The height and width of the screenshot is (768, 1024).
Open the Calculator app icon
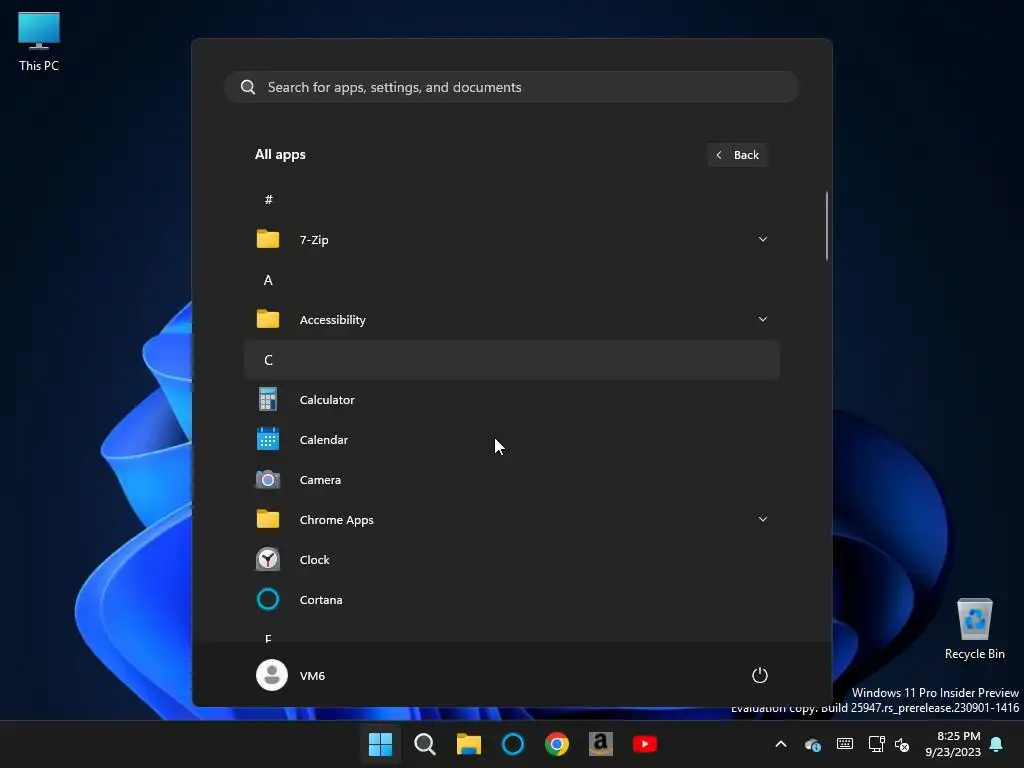pyautogui.click(x=268, y=400)
